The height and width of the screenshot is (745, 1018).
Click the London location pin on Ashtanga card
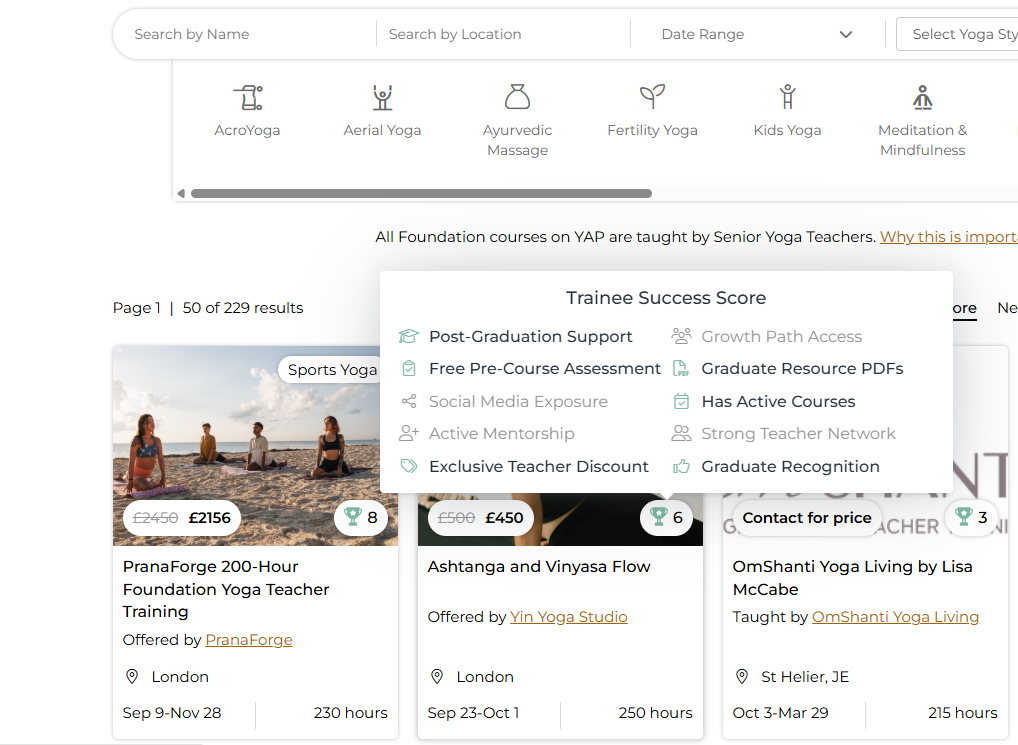pos(437,677)
